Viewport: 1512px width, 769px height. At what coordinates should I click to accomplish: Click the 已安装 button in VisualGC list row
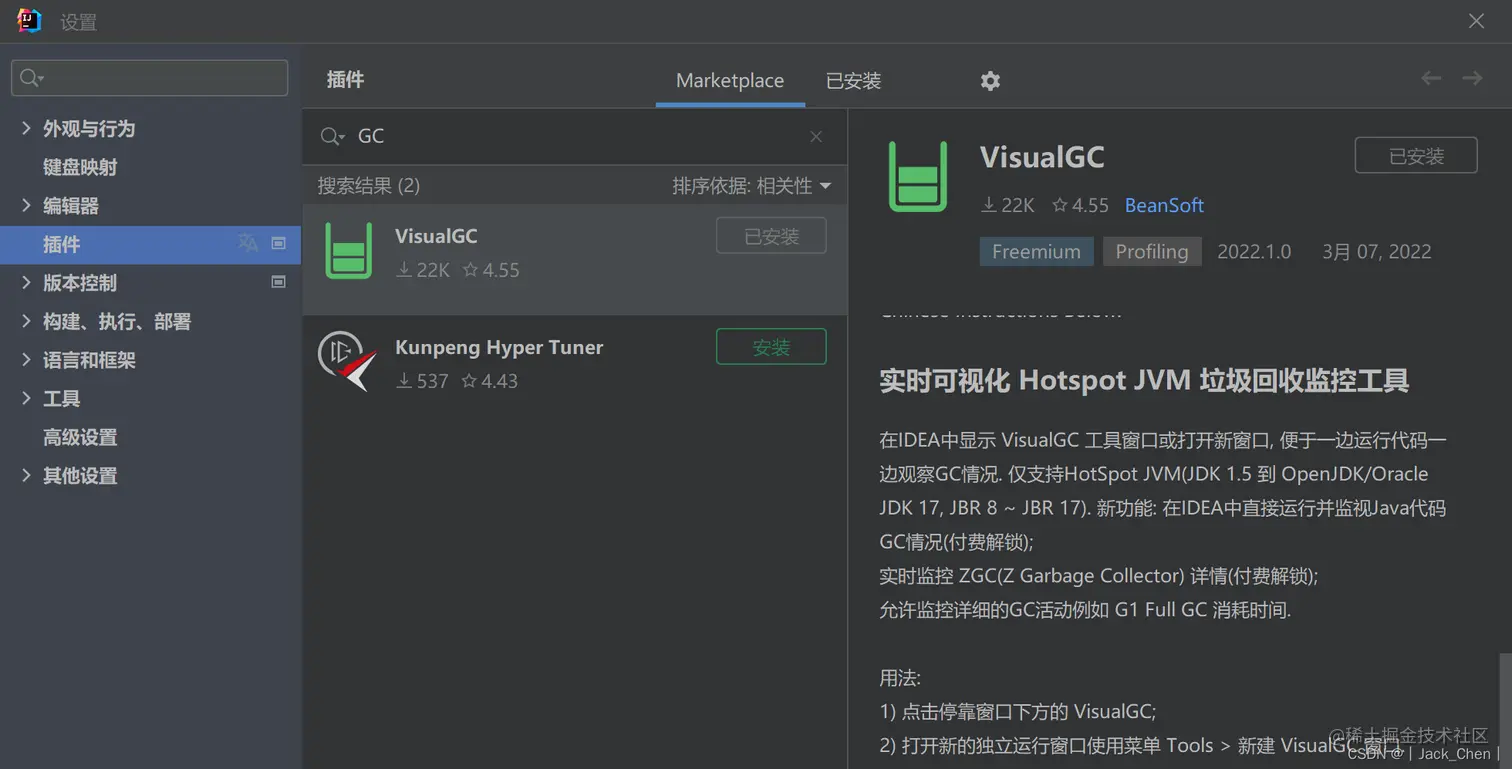point(771,236)
